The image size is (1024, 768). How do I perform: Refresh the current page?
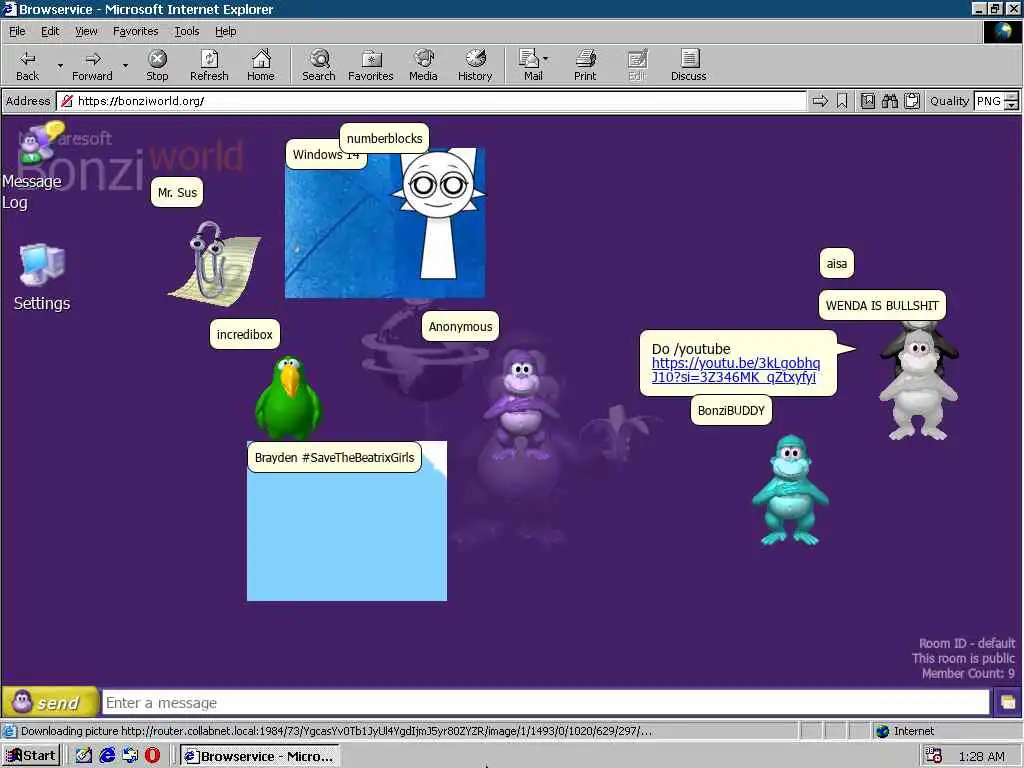(x=209, y=65)
